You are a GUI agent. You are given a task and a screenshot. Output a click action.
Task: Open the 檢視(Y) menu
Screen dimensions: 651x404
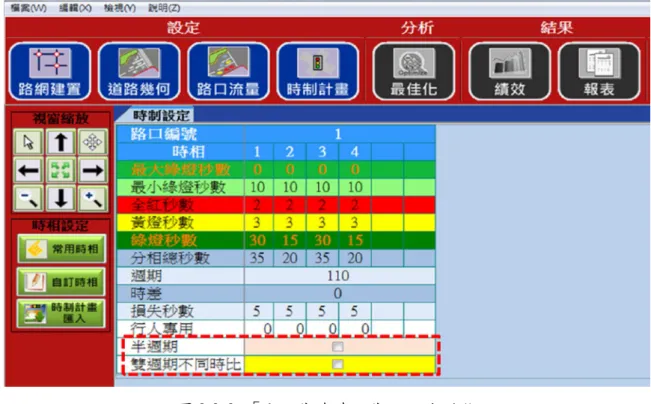coord(120,8)
